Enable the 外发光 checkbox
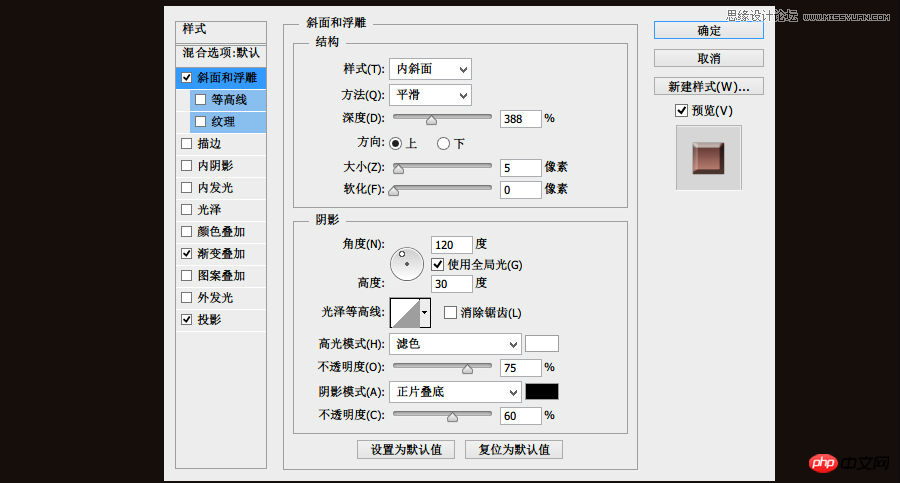Image resolution: width=900 pixels, height=483 pixels. pyautogui.click(x=187, y=297)
